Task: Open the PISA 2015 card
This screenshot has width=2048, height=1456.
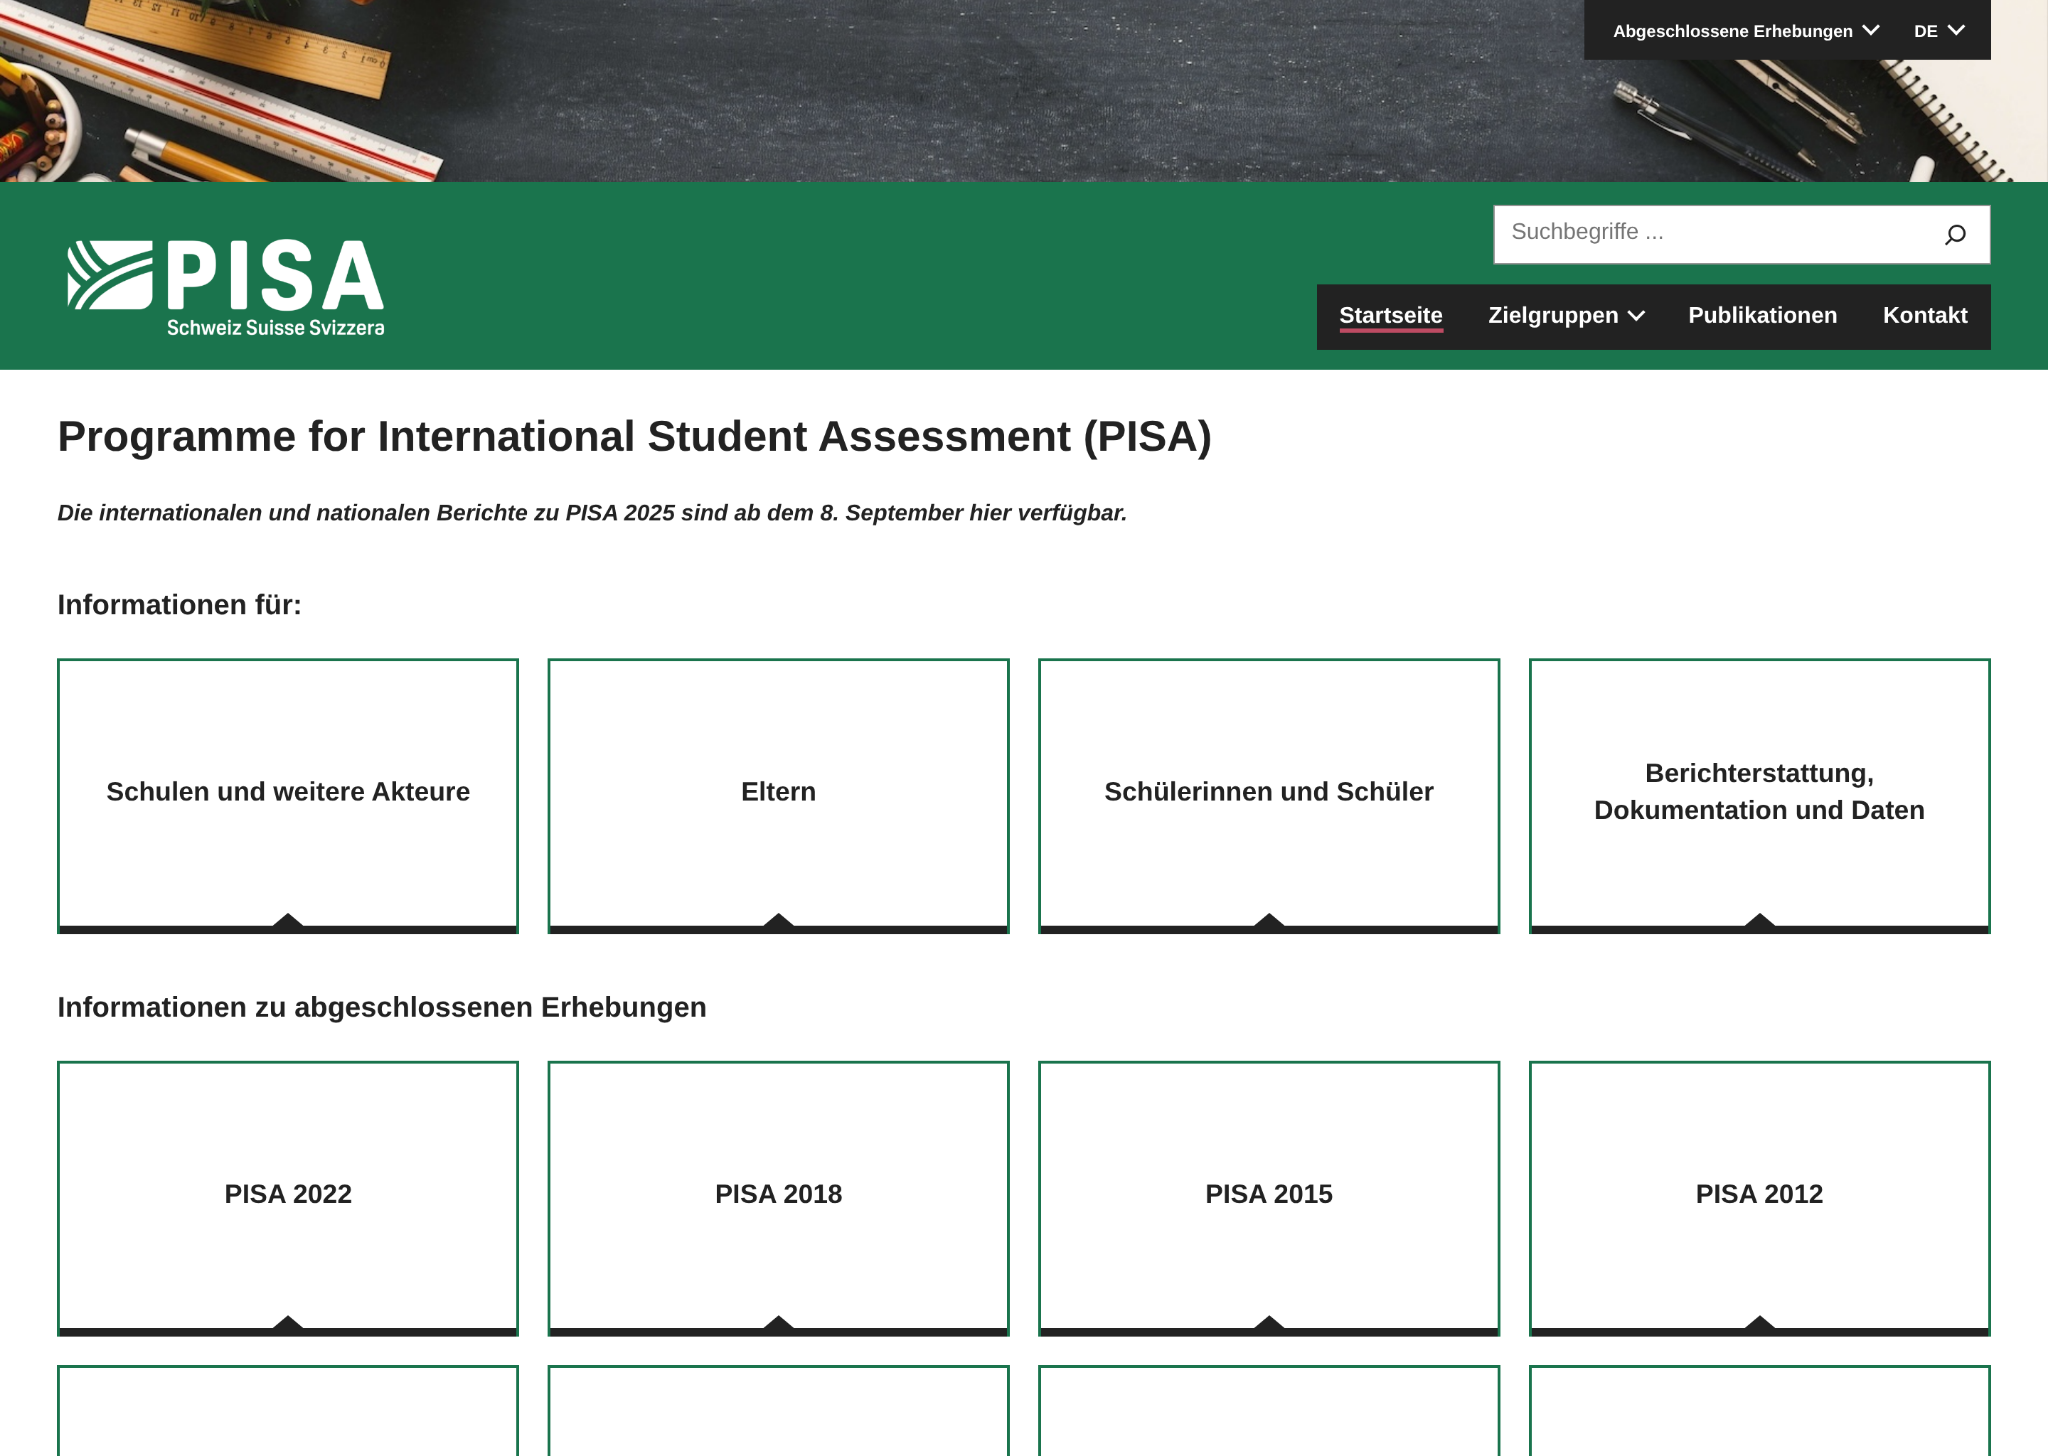Action: (x=1269, y=1198)
